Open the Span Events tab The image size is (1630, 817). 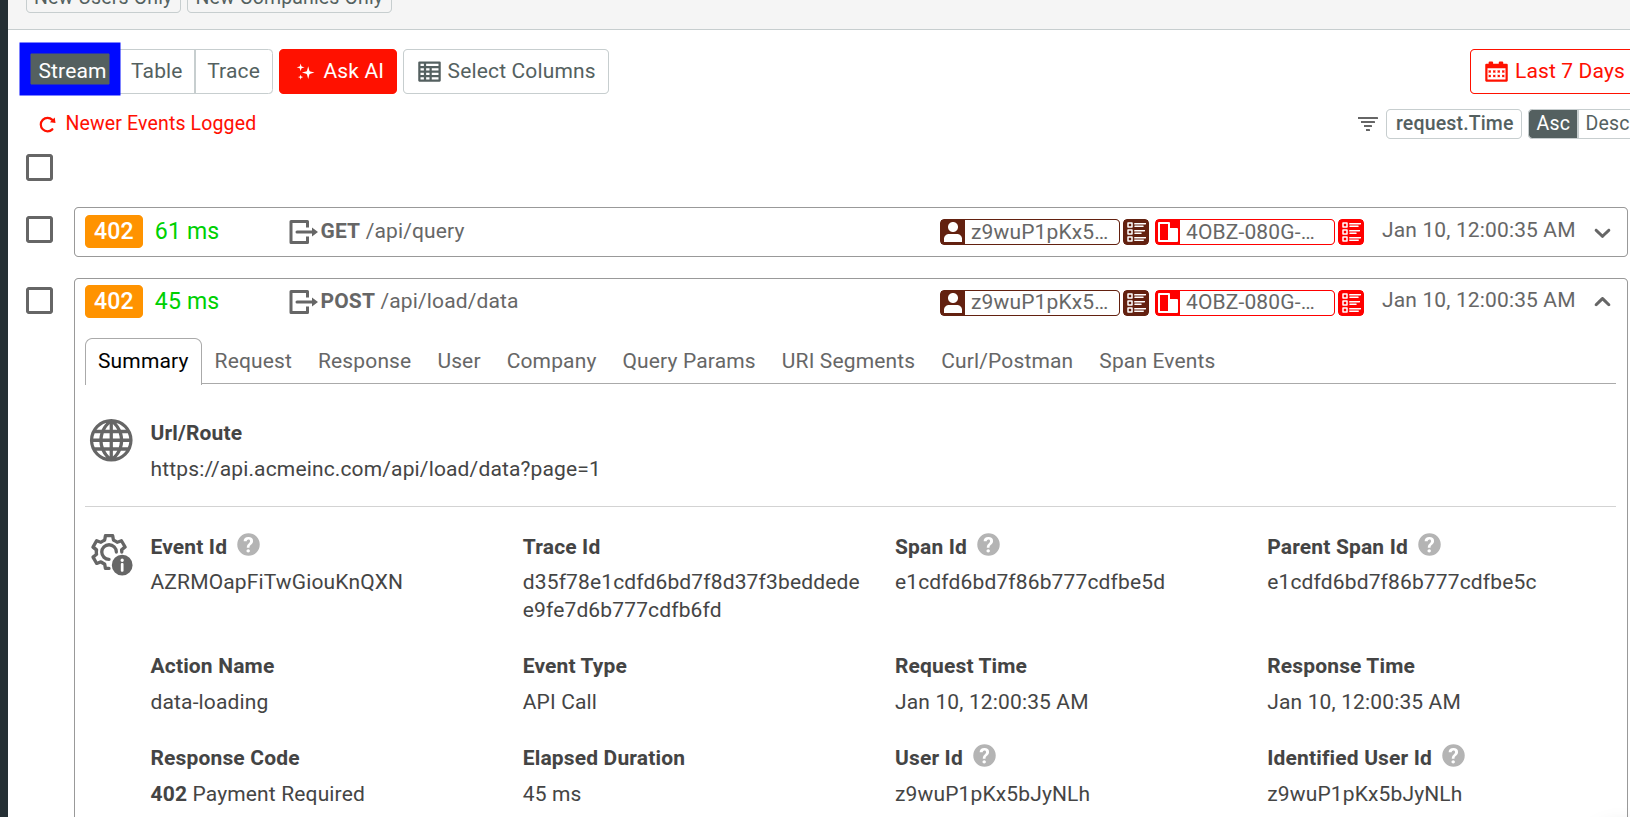[x=1157, y=361]
